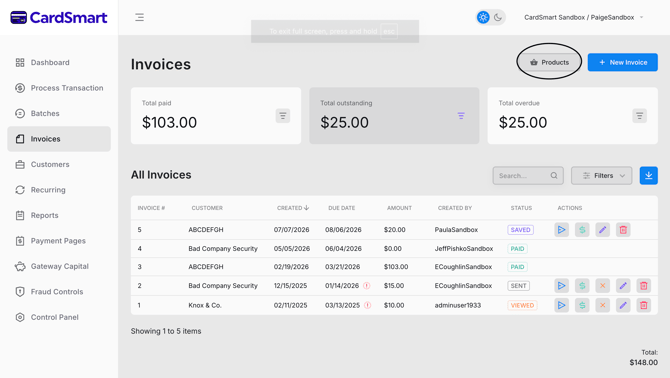The width and height of the screenshot is (670, 378).
Task: Sort by STATUS column
Action: coord(521,208)
